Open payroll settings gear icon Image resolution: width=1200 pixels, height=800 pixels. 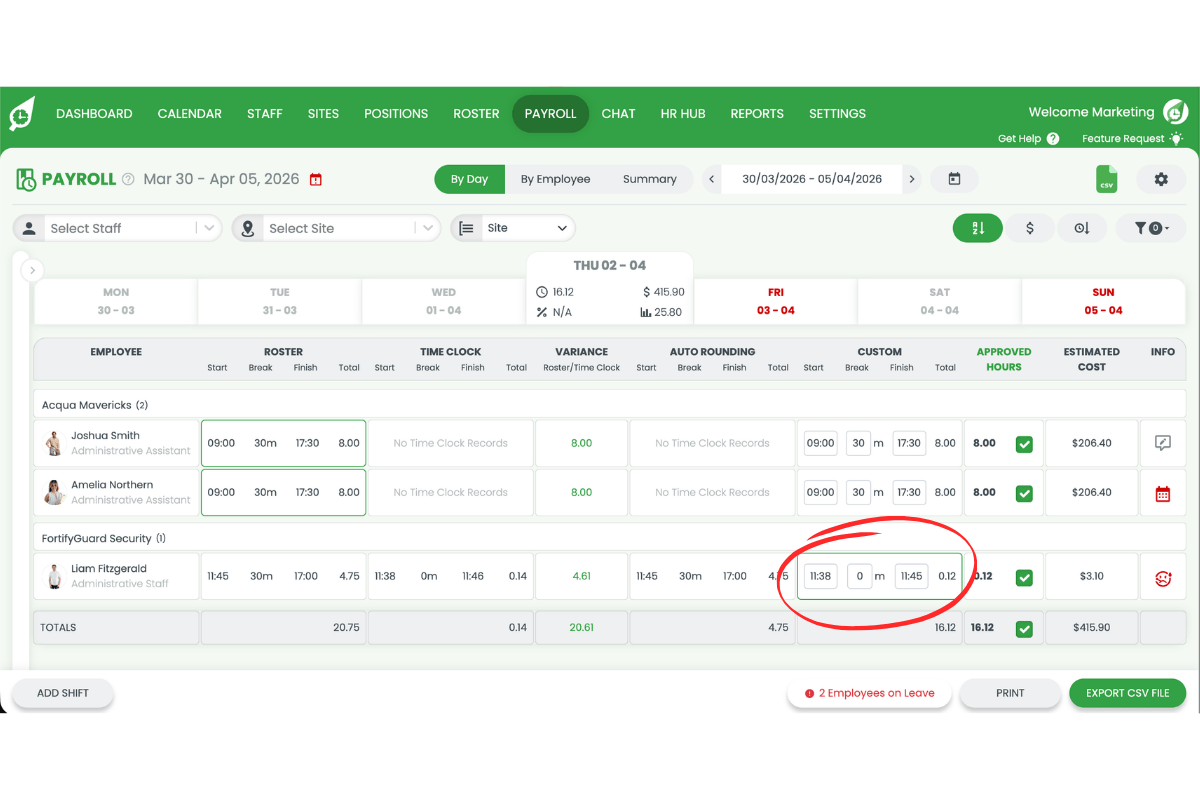click(1160, 179)
